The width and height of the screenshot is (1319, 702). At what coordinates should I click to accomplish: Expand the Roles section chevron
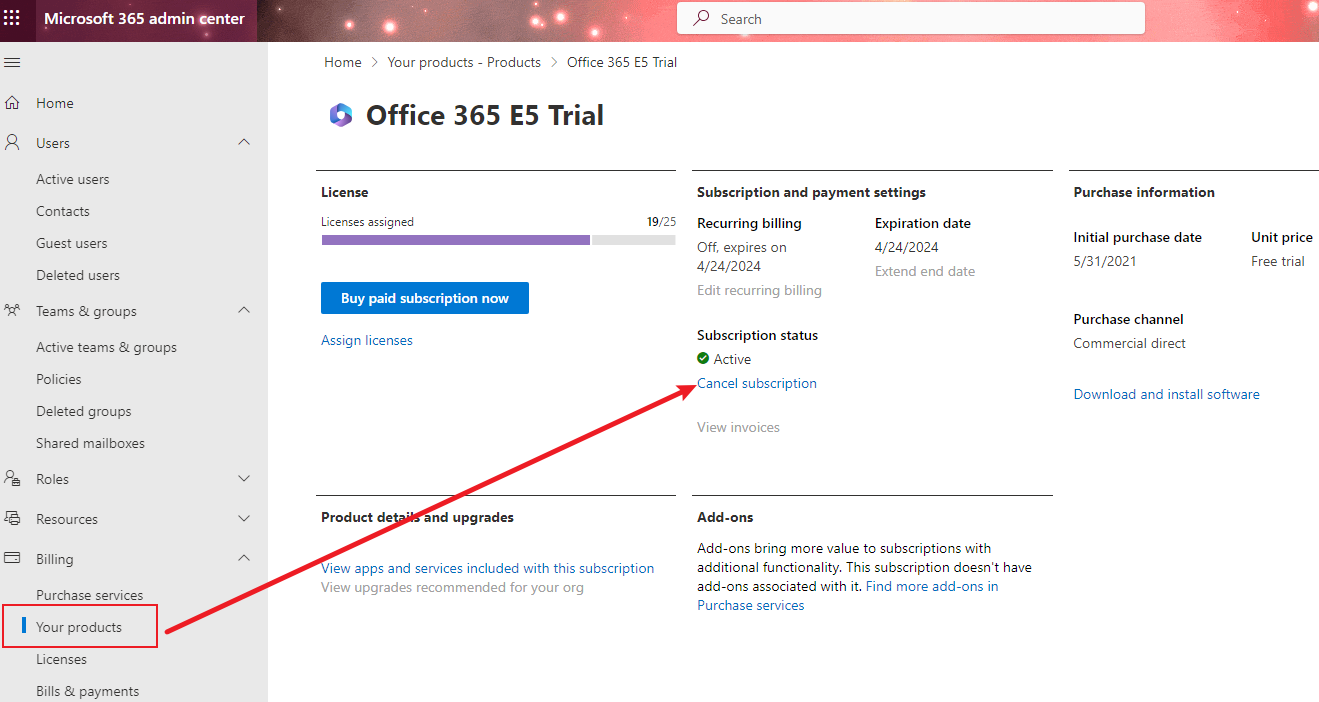244,479
